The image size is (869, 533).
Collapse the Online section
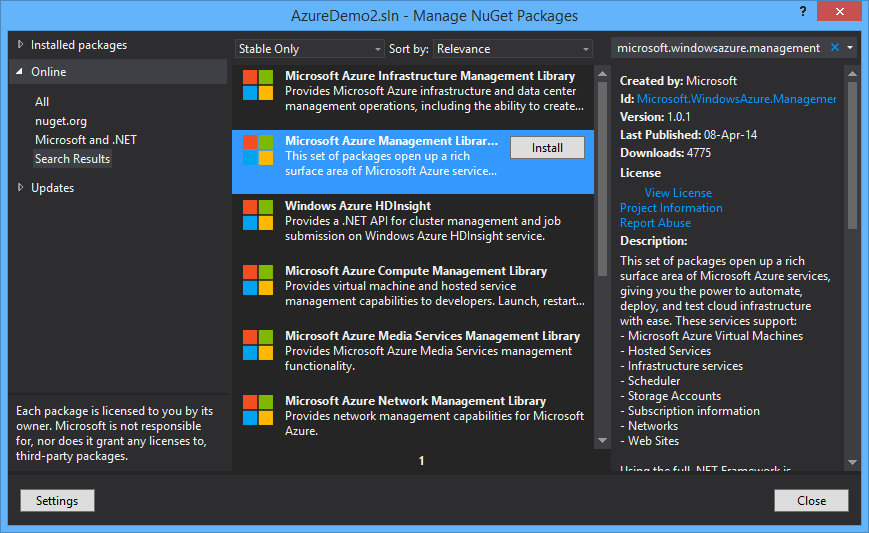point(22,72)
